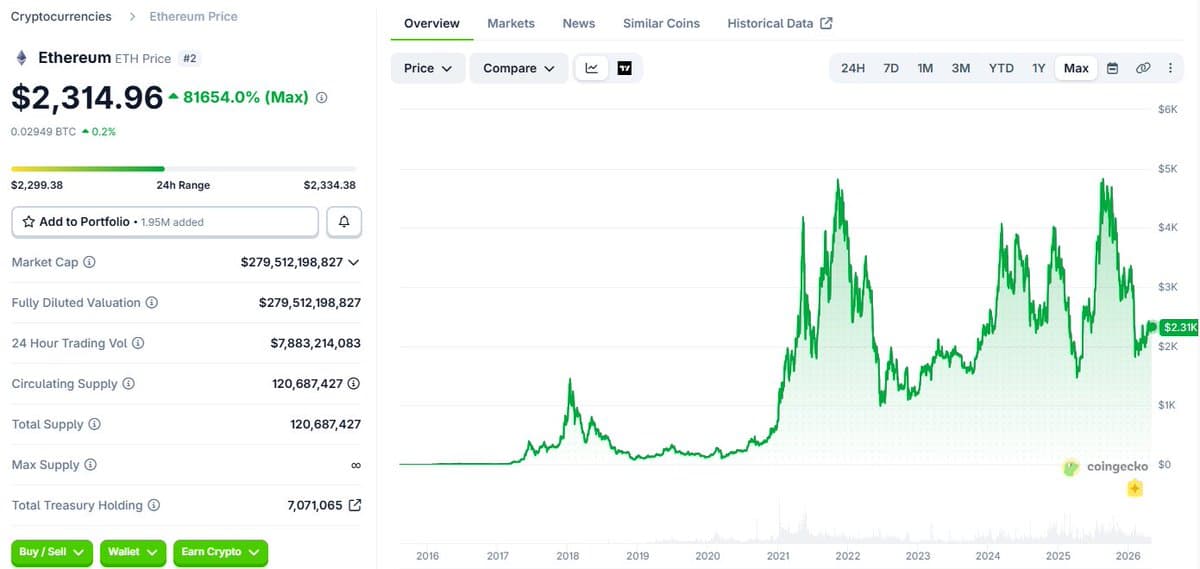This screenshot has width=1200, height=569.
Task: Open the Wallet dropdown
Action: tap(133, 552)
